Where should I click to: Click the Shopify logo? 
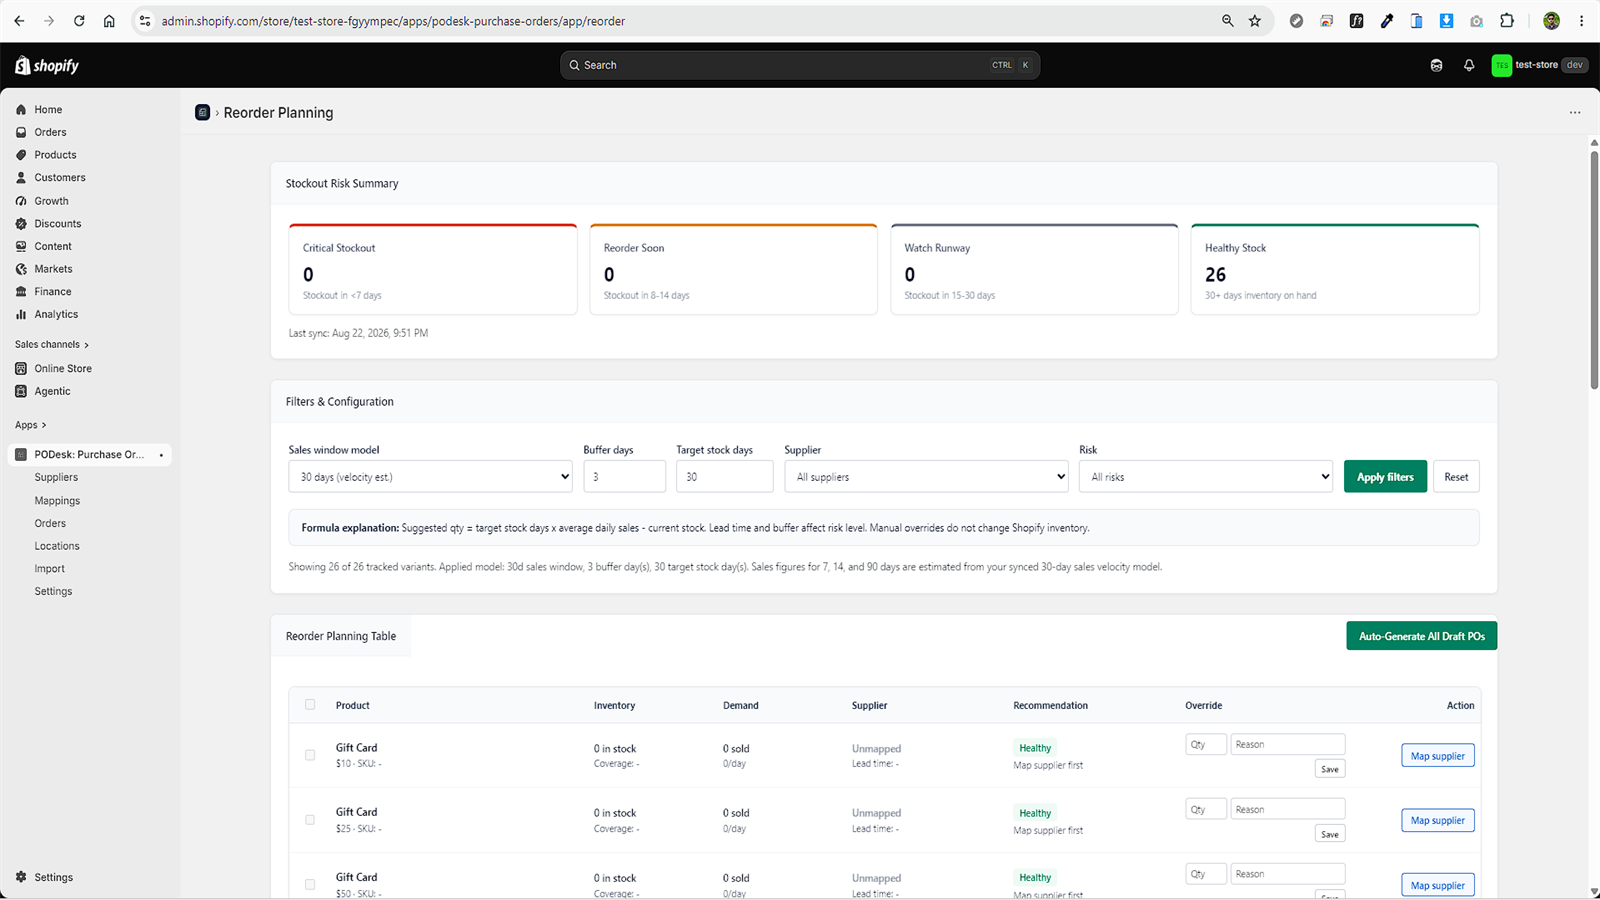(x=47, y=65)
